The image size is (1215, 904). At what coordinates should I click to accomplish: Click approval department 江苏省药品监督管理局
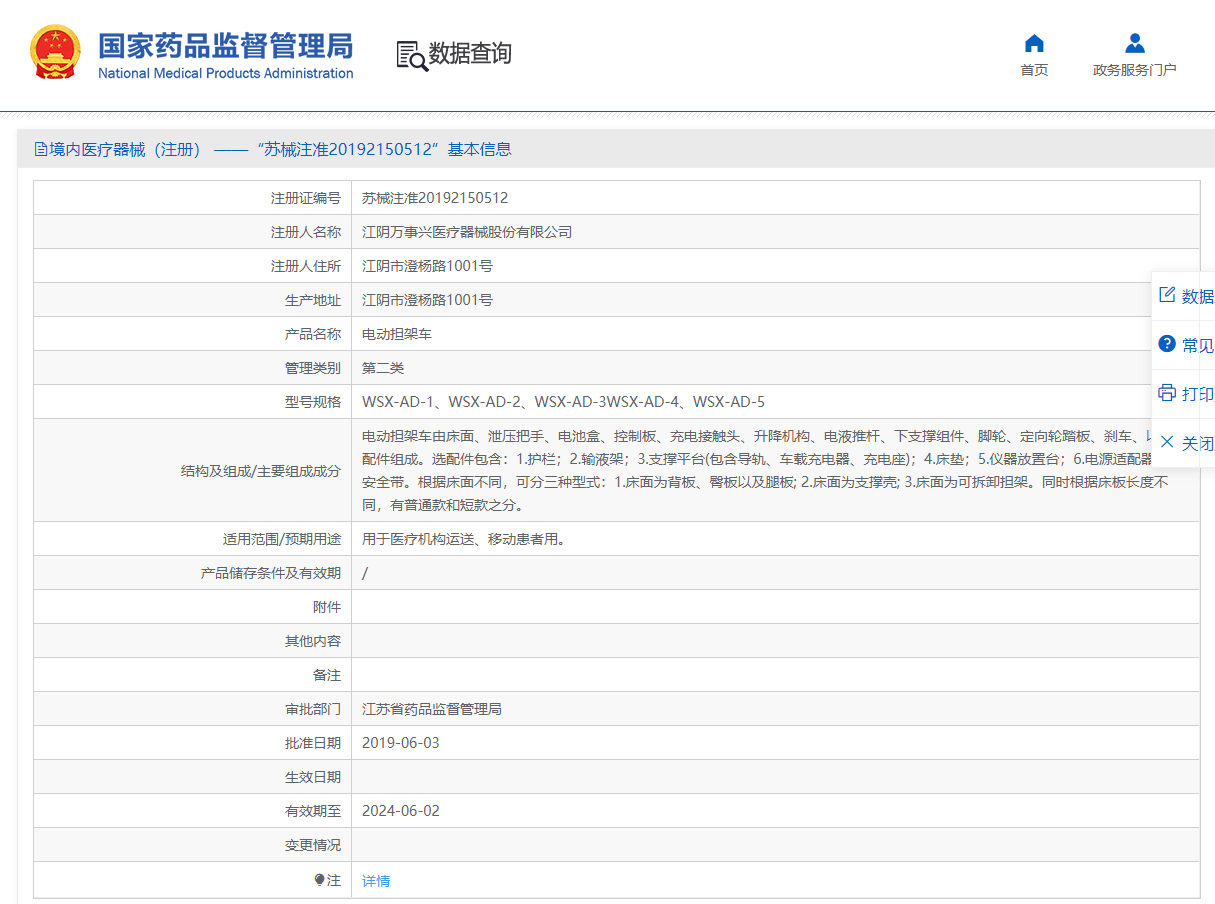tap(432, 709)
